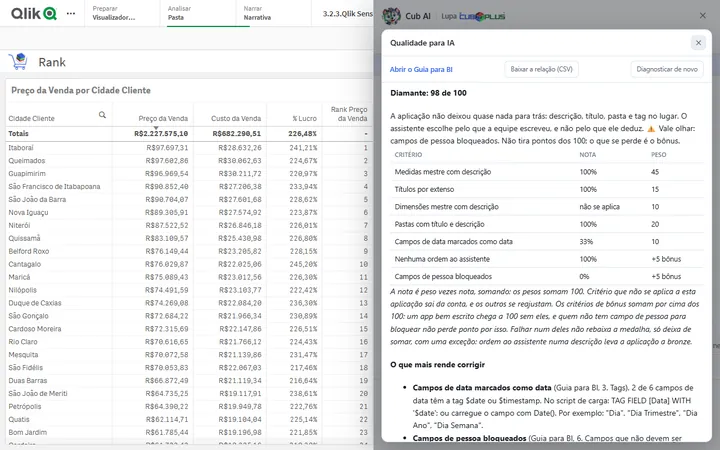Sort by Custo da Venda column header
The image size is (720, 450).
(x=236, y=118)
